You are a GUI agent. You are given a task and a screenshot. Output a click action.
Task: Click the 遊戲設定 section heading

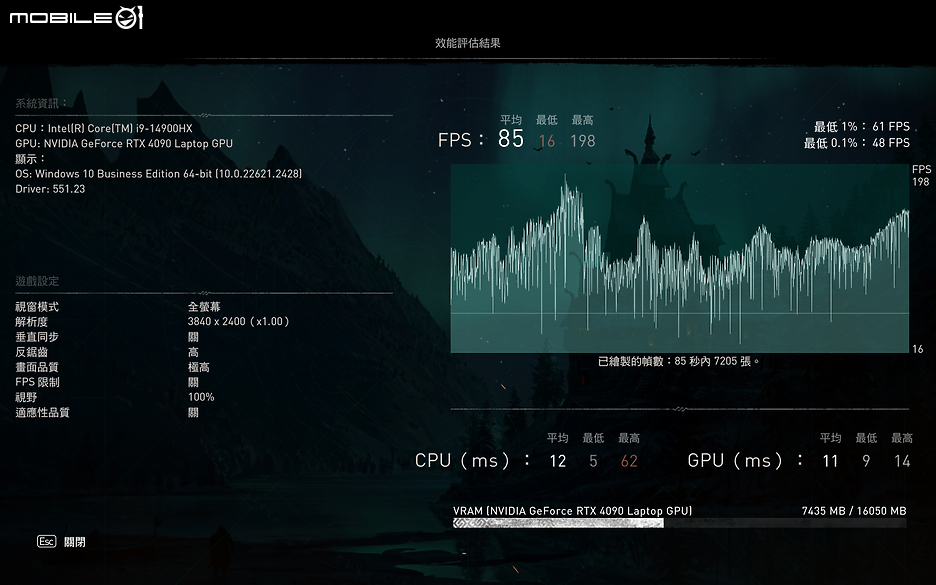click(37, 281)
